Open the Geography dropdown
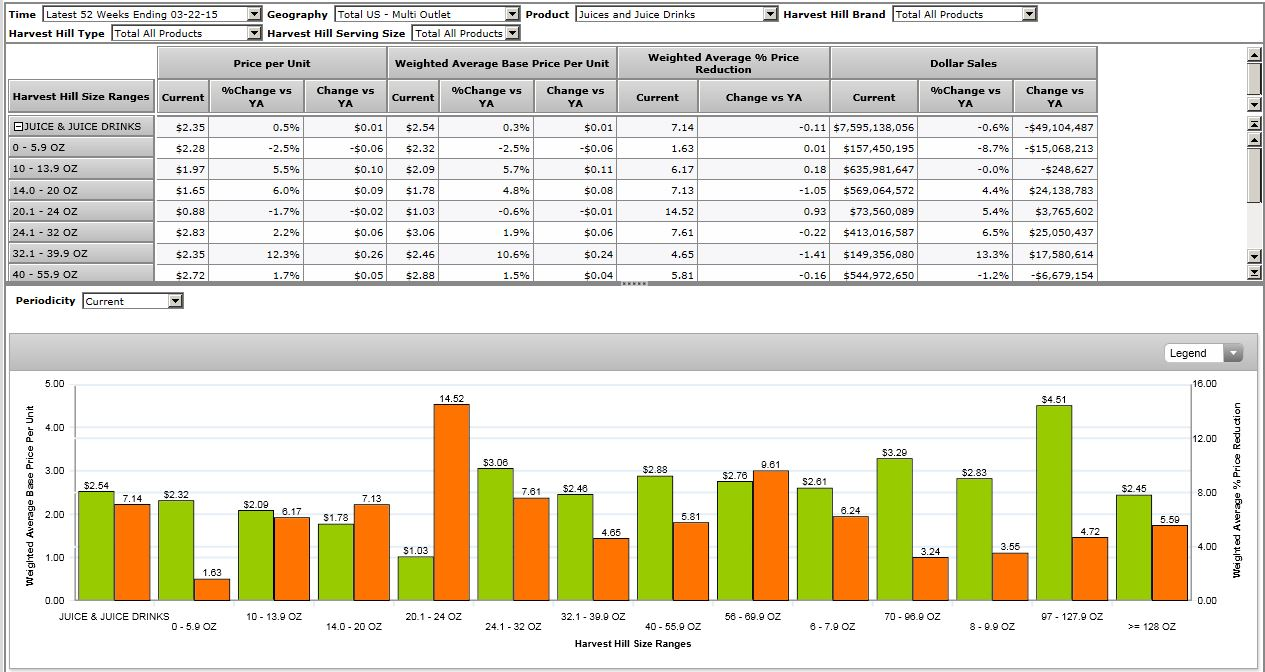This screenshot has width=1265, height=672. click(x=512, y=14)
